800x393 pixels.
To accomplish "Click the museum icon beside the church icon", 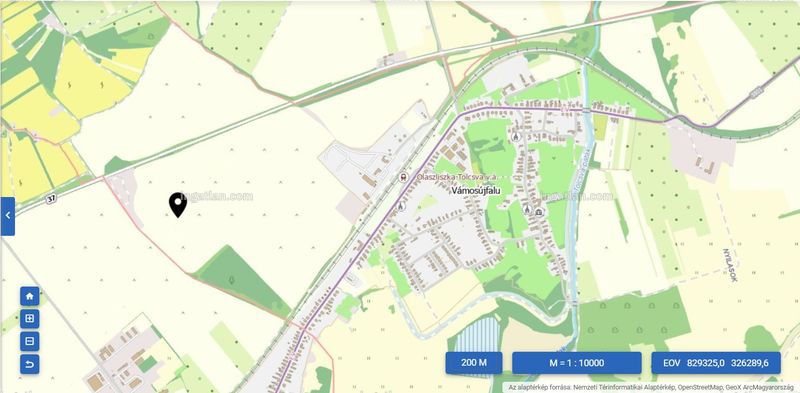I will click(539, 211).
